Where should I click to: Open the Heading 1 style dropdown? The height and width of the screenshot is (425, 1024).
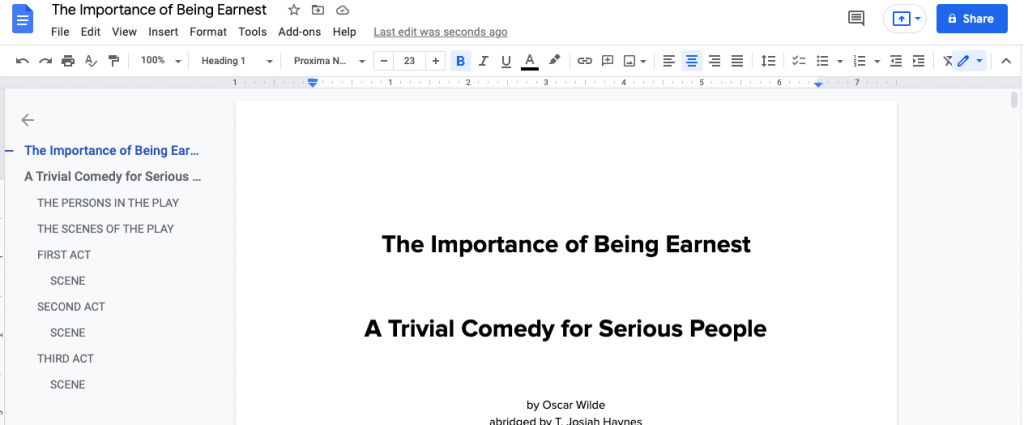[x=237, y=61]
